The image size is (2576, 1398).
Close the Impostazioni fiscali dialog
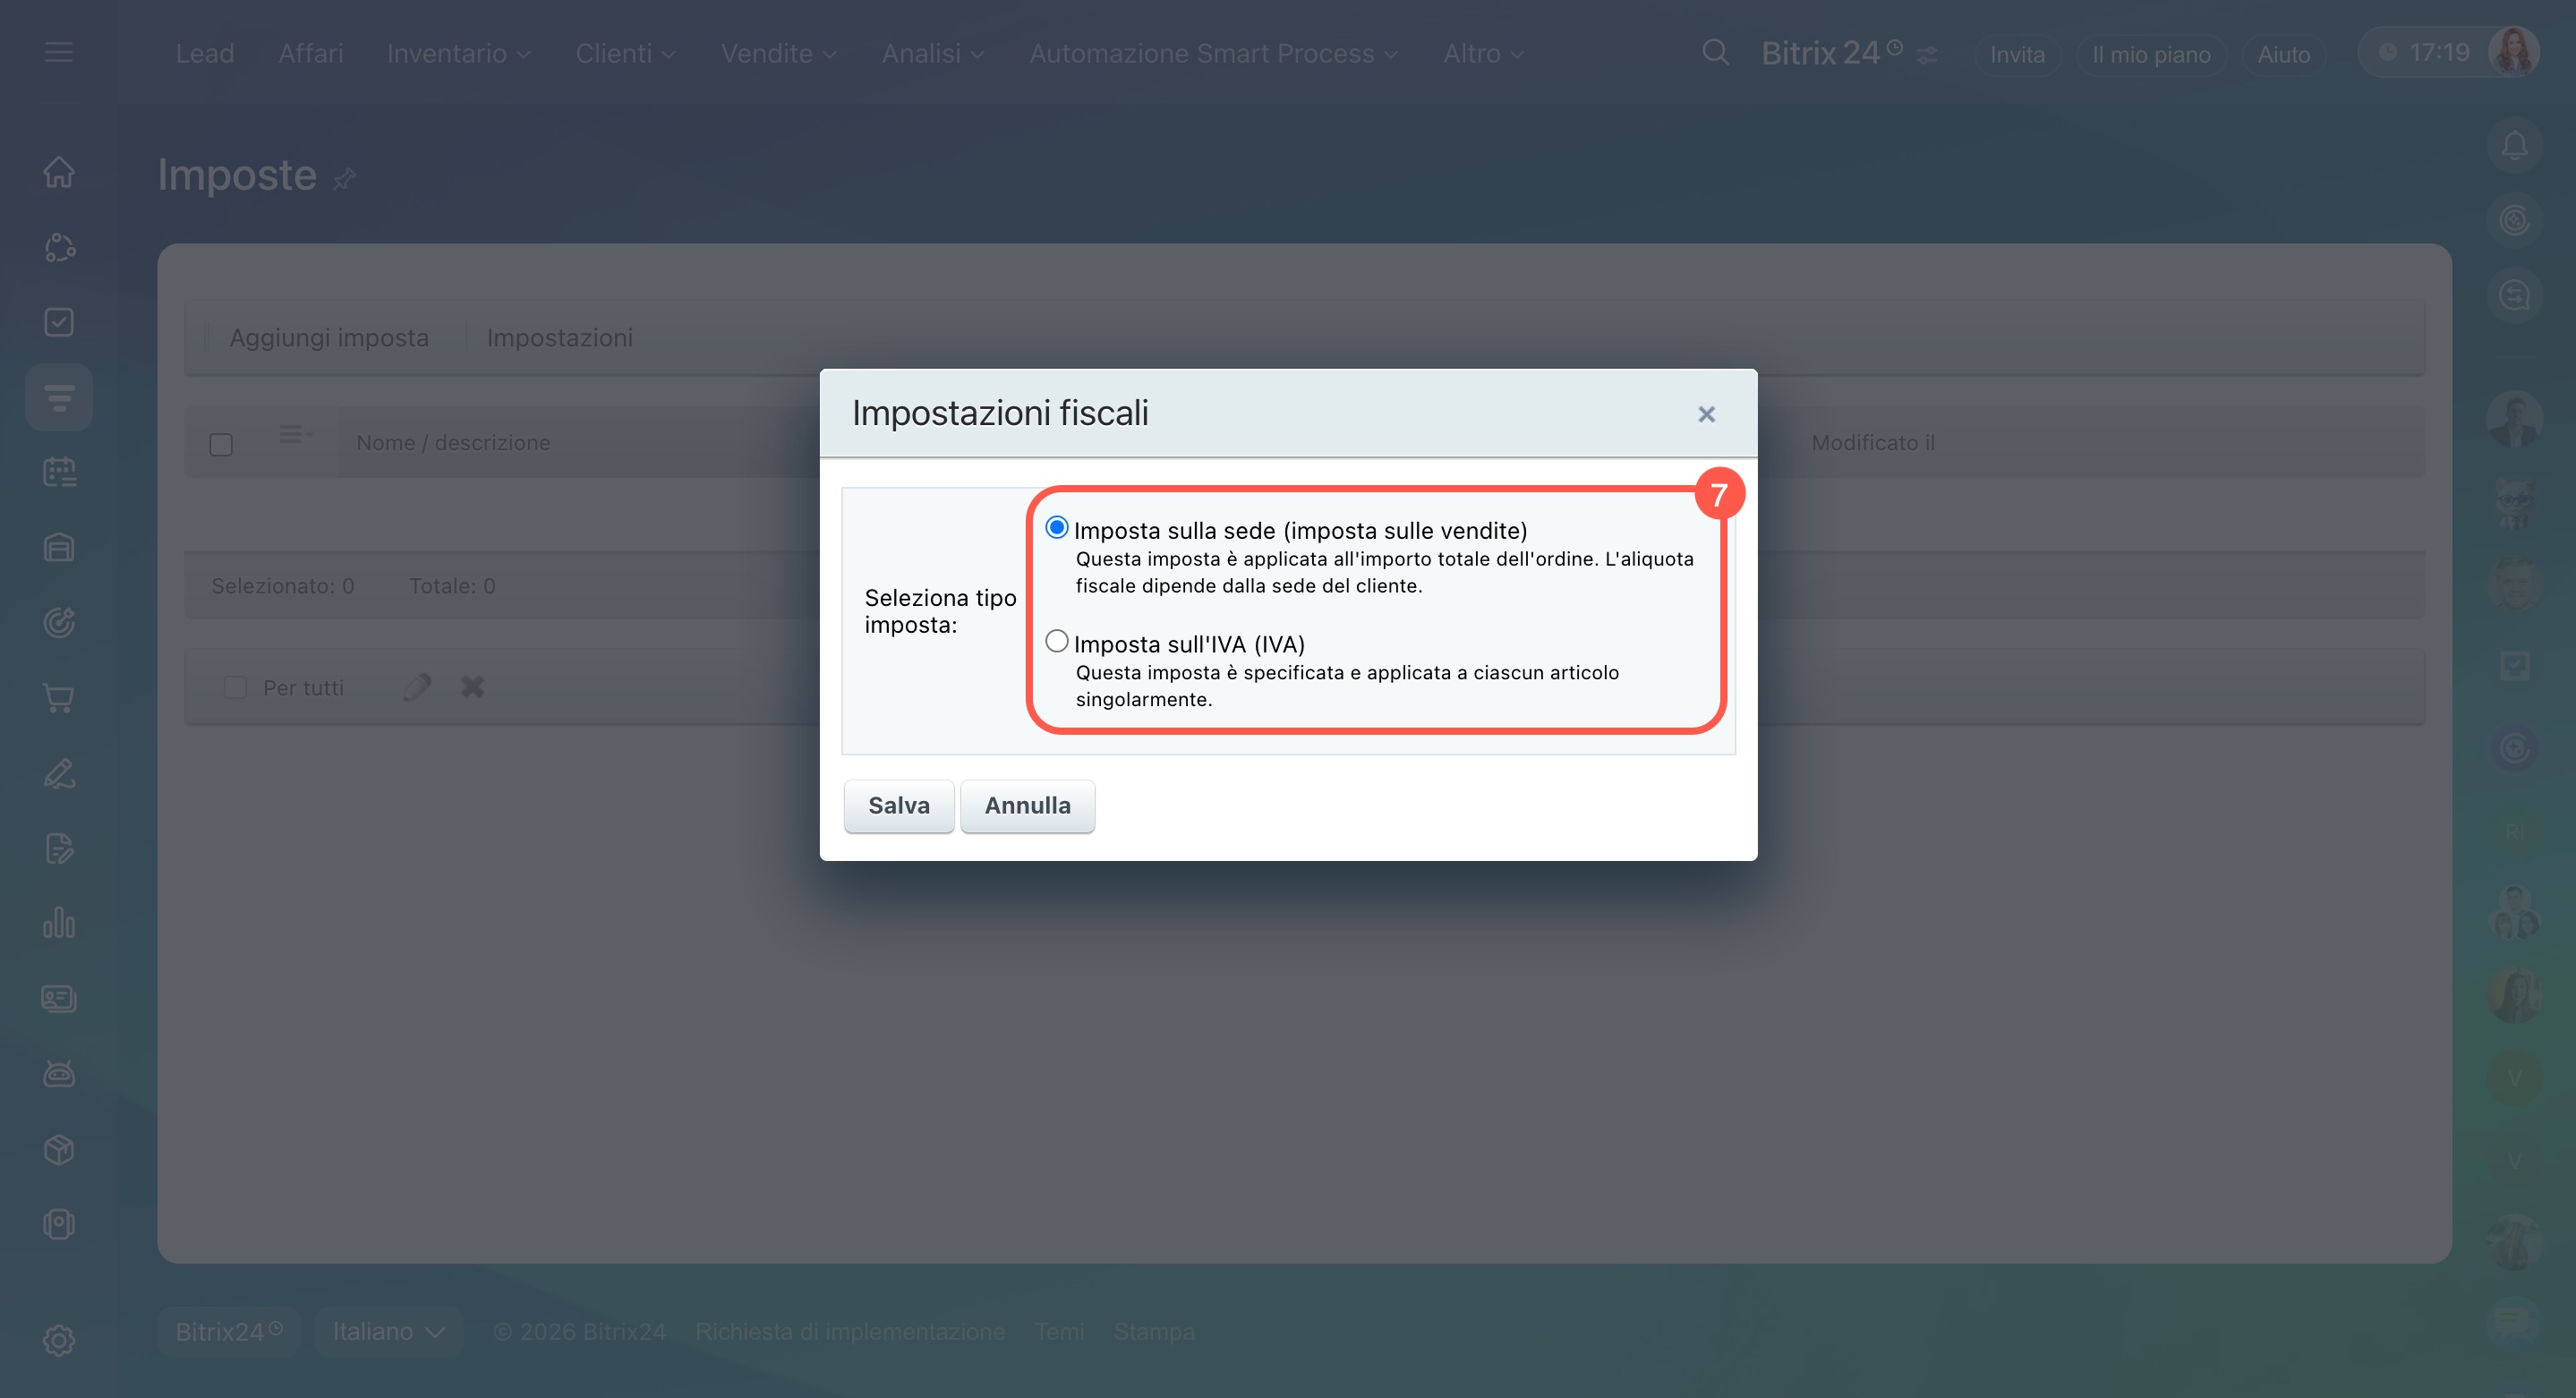tap(1706, 414)
